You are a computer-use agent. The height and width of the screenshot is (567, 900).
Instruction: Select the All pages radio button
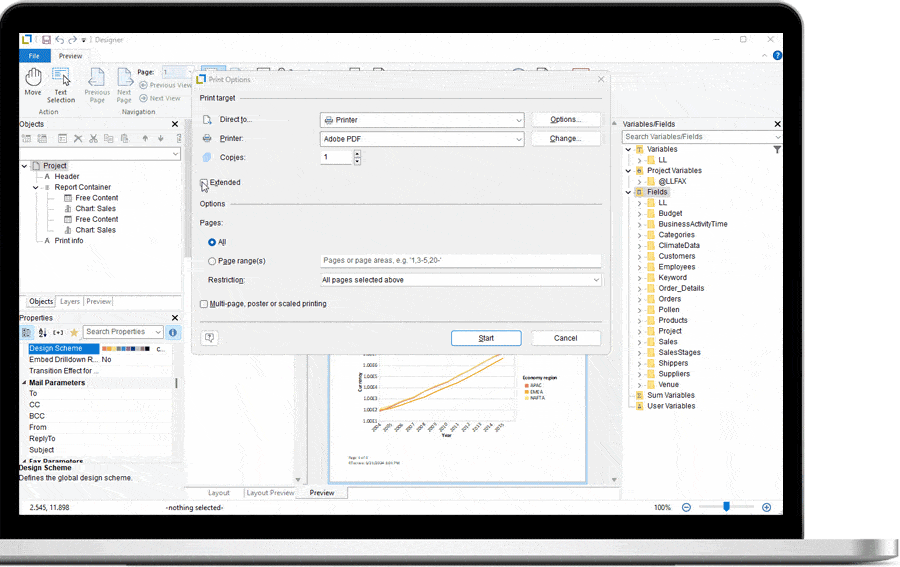[x=212, y=242]
